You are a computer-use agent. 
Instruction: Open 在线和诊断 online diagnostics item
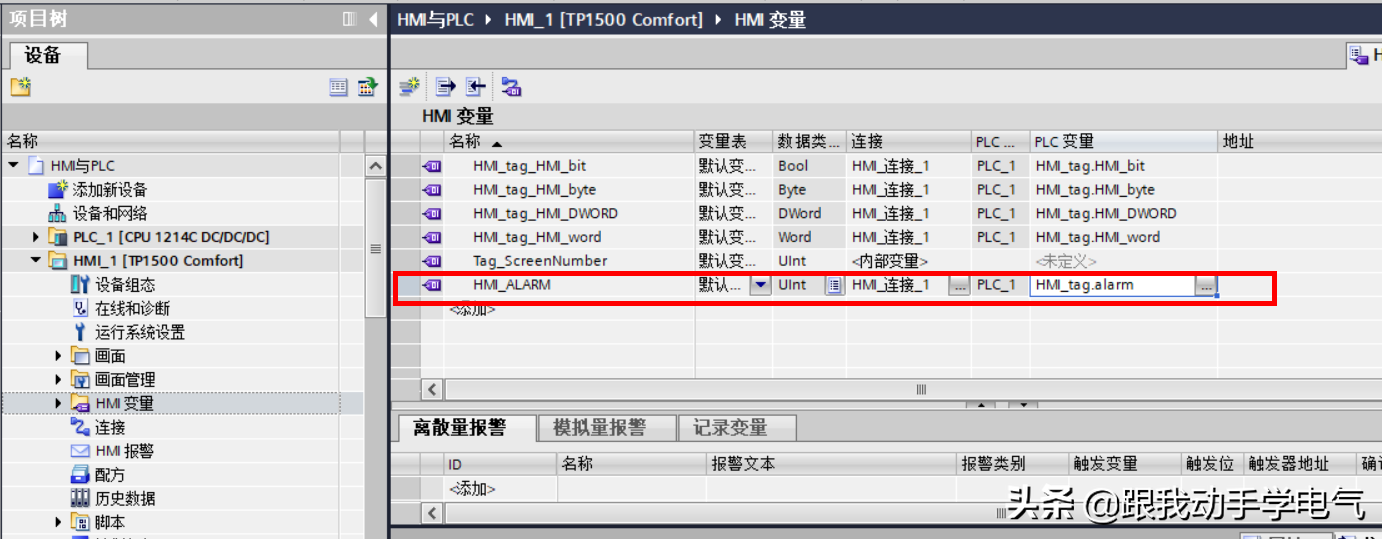click(132, 309)
